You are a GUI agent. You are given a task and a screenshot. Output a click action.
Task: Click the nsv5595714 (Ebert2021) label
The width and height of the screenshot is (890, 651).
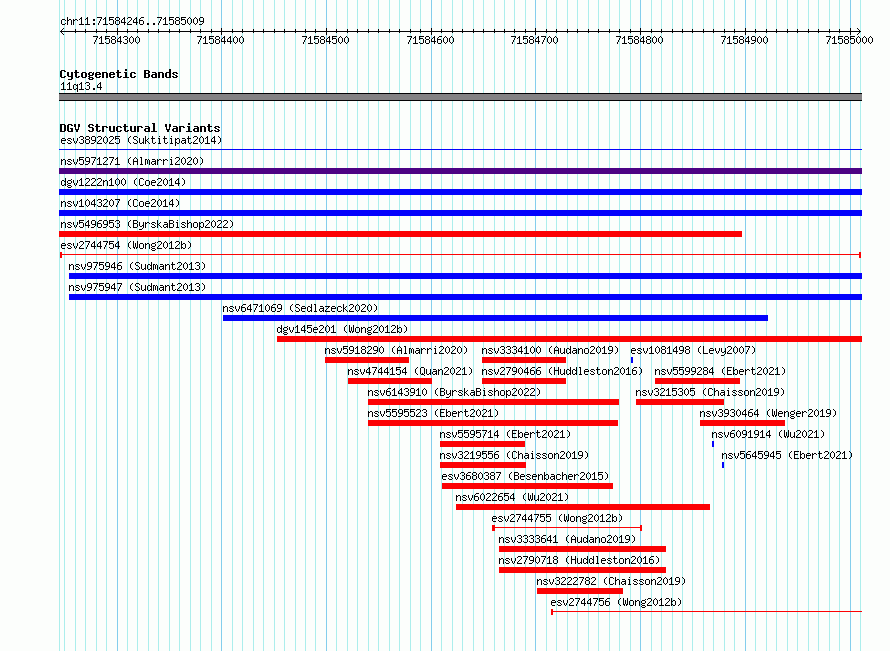click(x=505, y=434)
